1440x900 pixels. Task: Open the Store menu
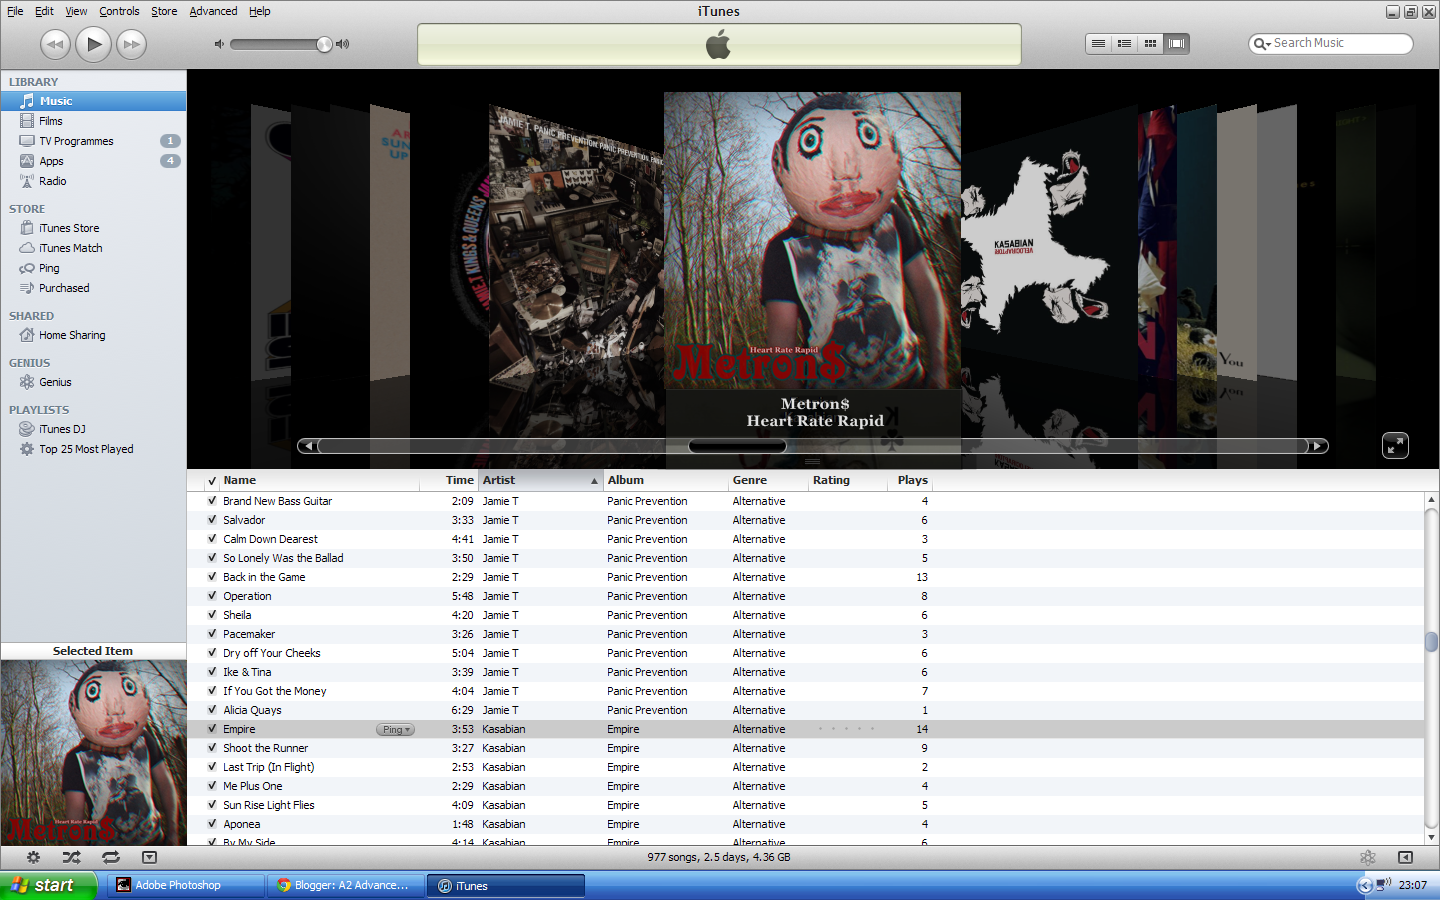click(x=164, y=11)
